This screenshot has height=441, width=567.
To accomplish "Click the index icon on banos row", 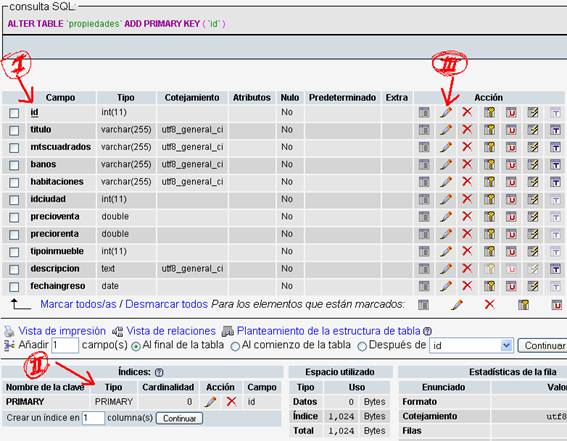I will 533,164.
